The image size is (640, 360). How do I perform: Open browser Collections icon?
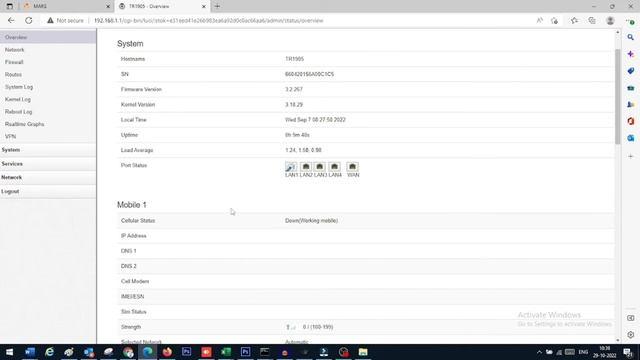592,20
